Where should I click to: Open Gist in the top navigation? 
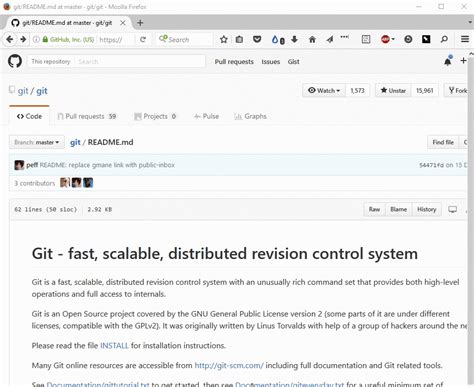pos(293,62)
